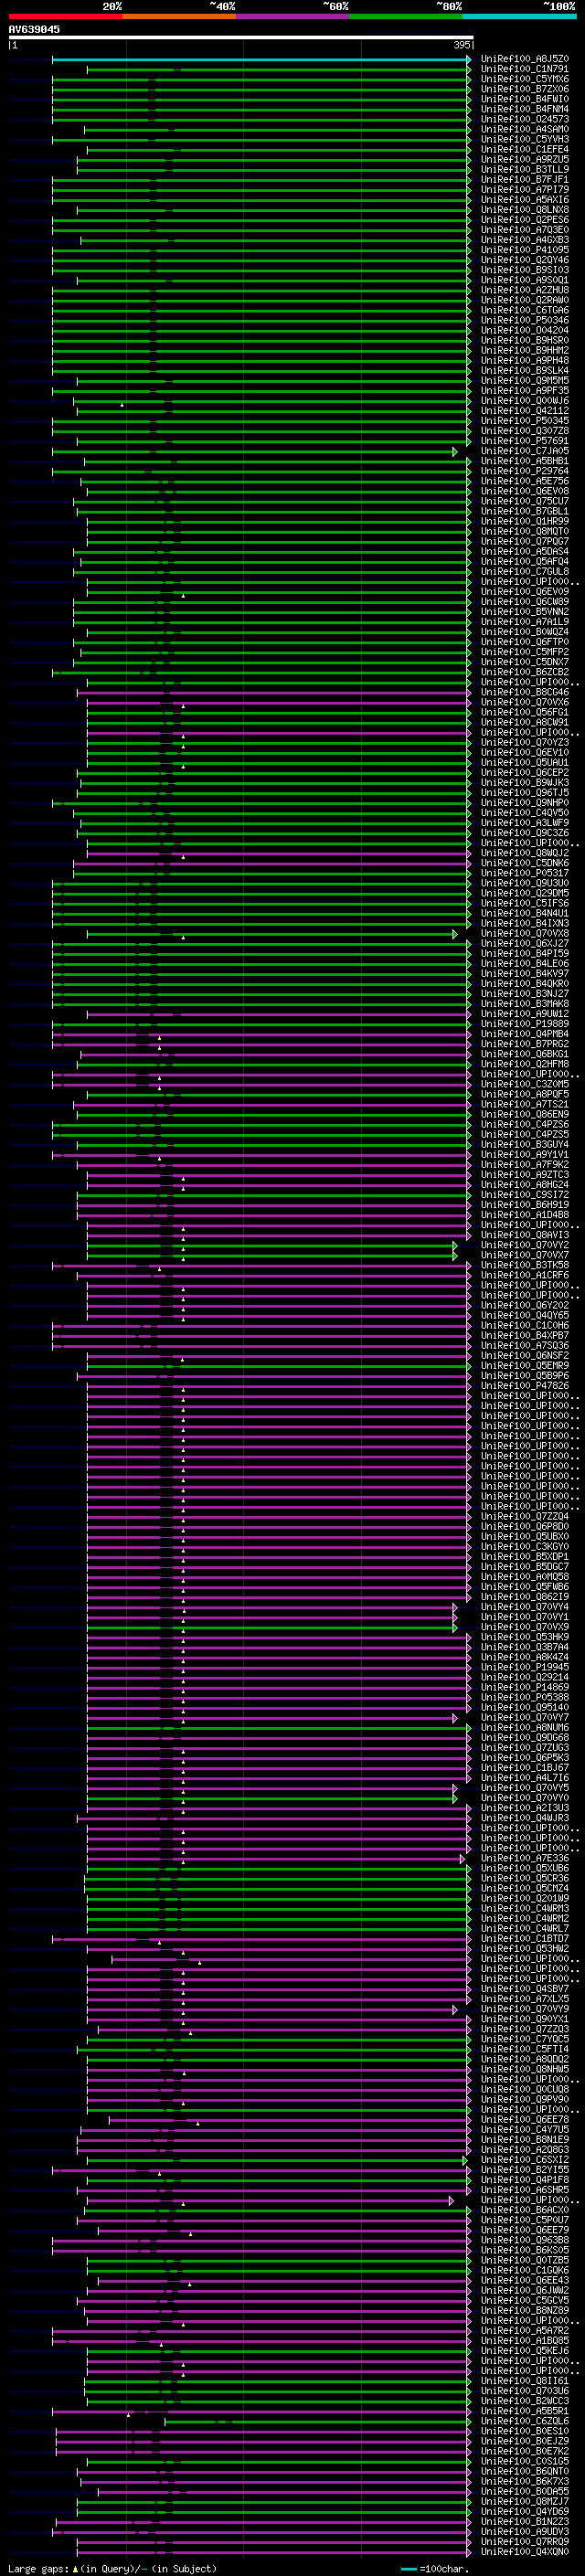Click the cyan alignment bar for A8J5Z0
585x2576 pixels.
[x=261, y=59]
